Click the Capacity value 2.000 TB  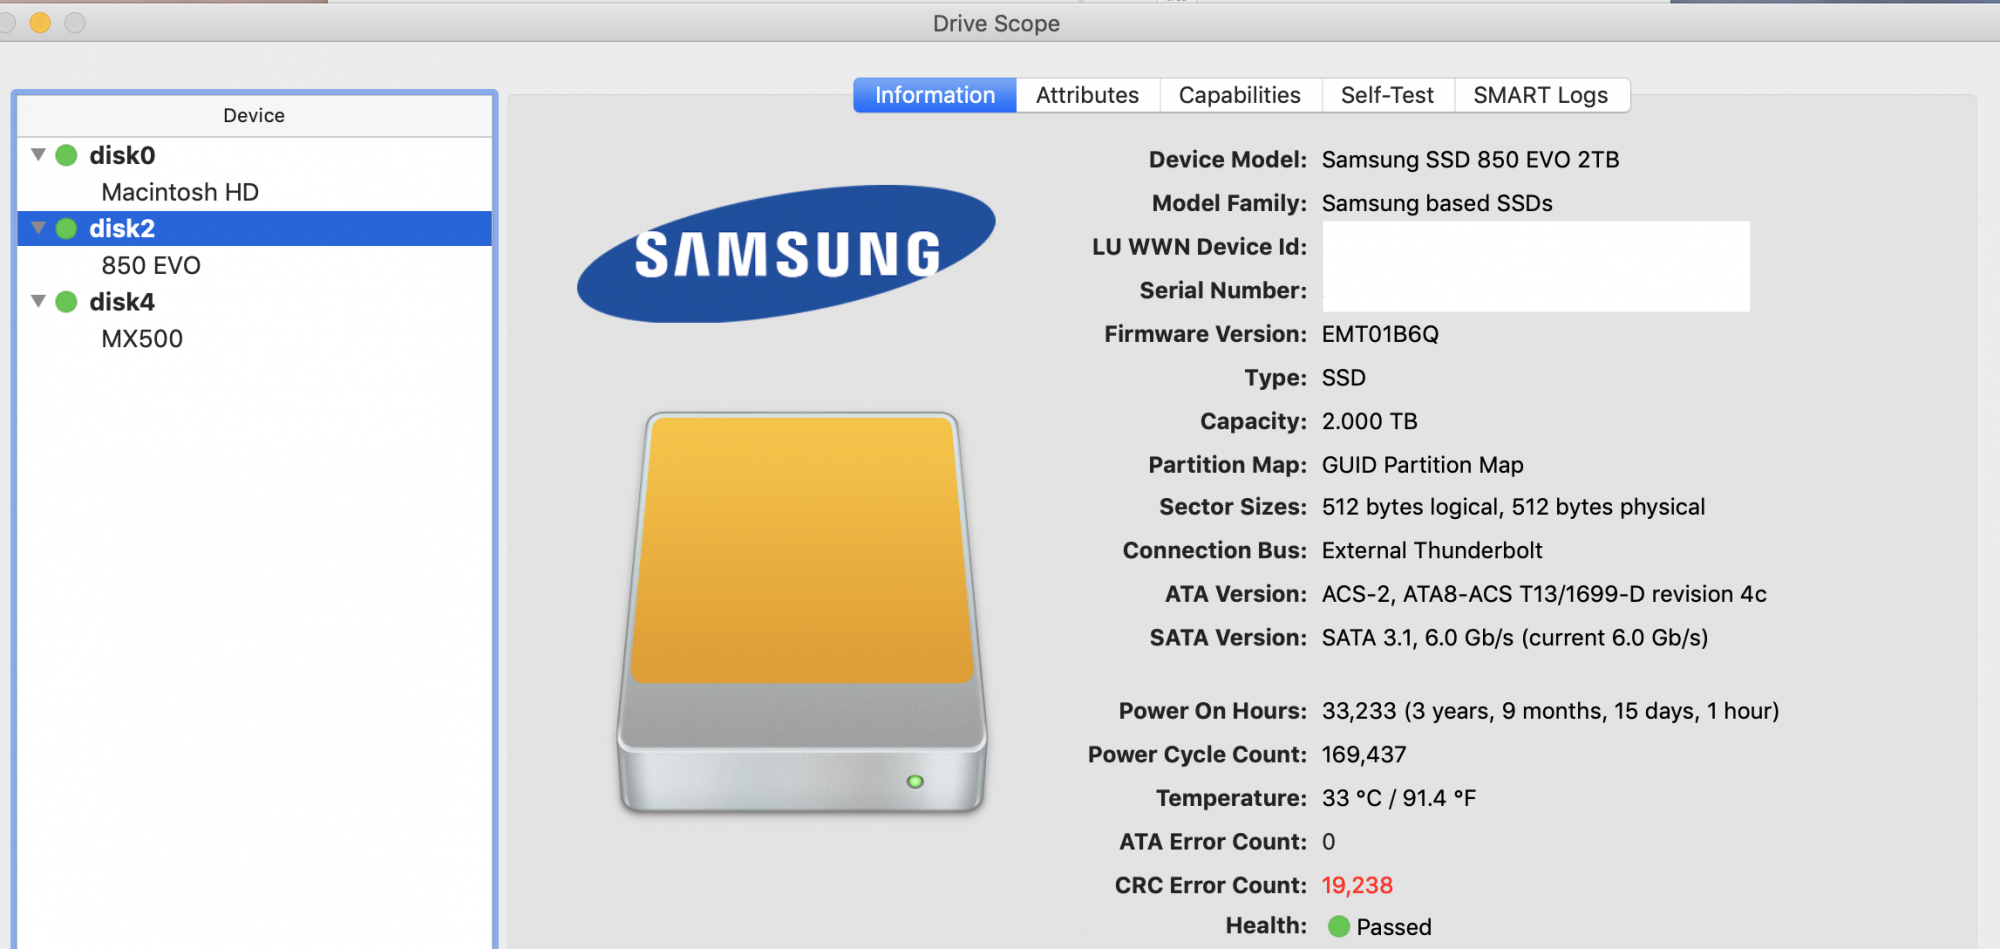1369,421
